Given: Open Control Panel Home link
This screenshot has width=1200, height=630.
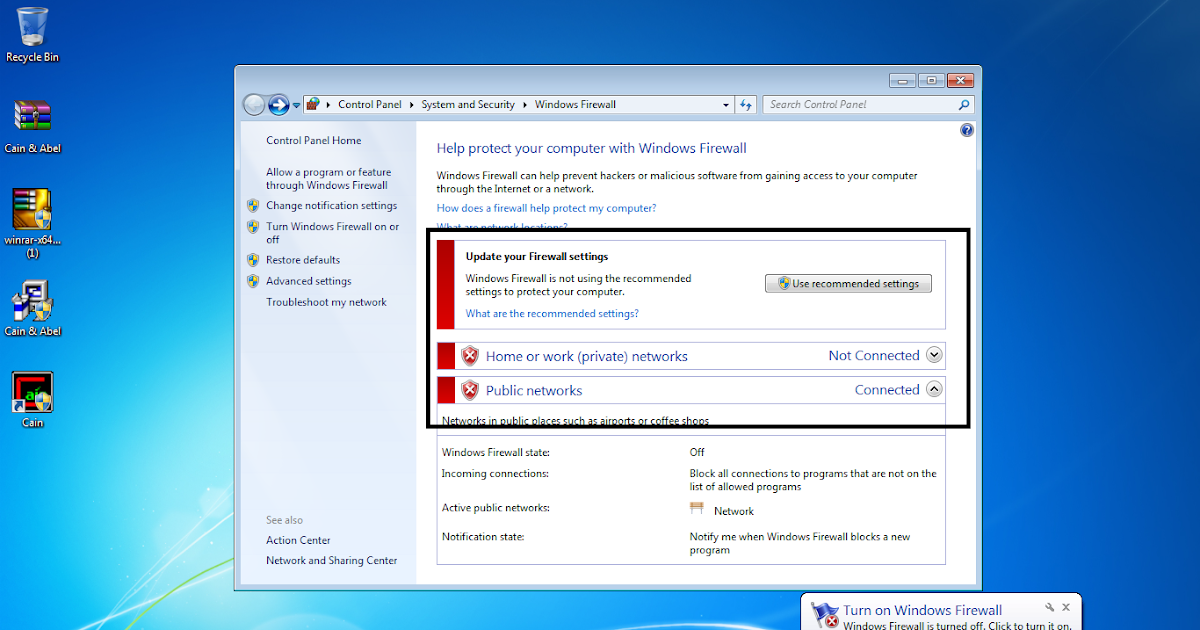Looking at the screenshot, I should click(314, 141).
